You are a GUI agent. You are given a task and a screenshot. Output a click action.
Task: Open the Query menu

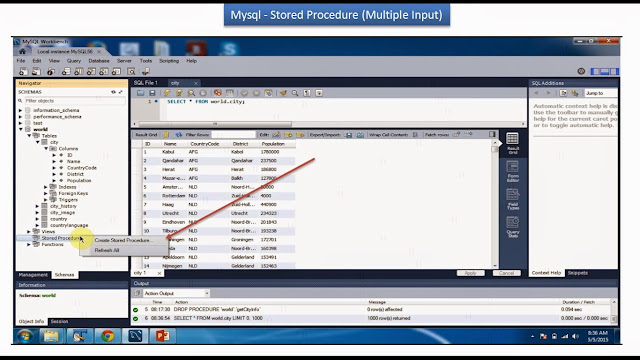74,61
